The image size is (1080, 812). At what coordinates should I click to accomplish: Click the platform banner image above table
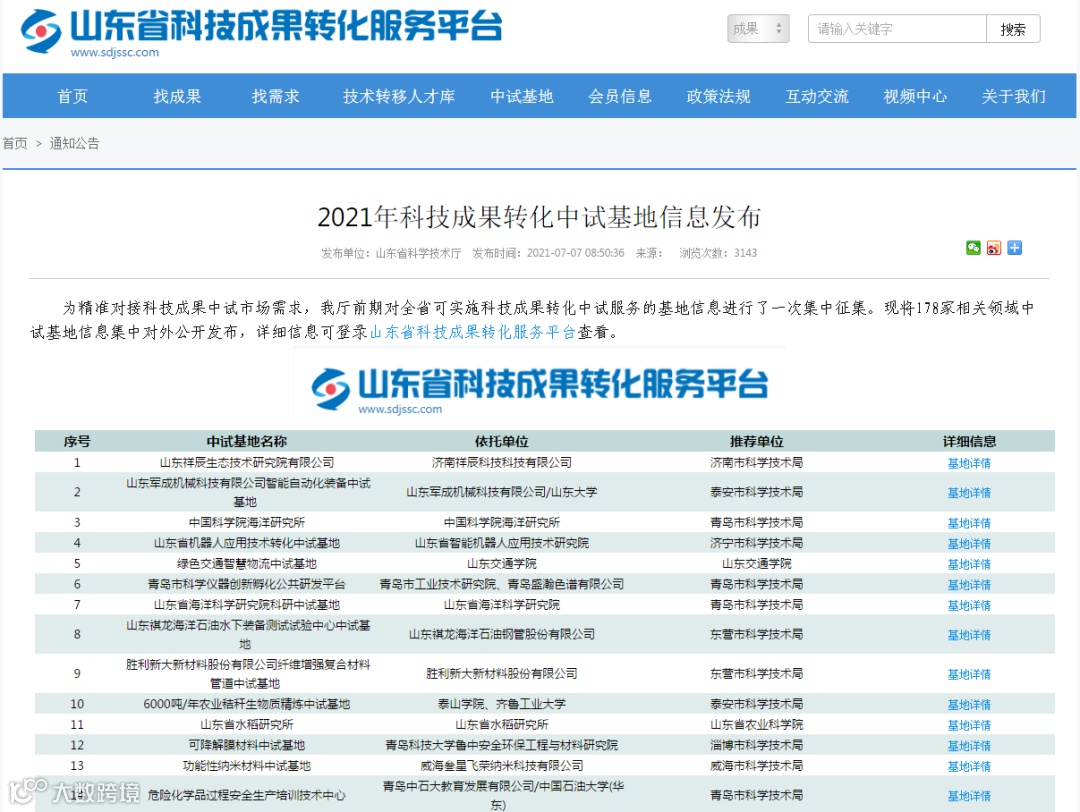coord(539,387)
